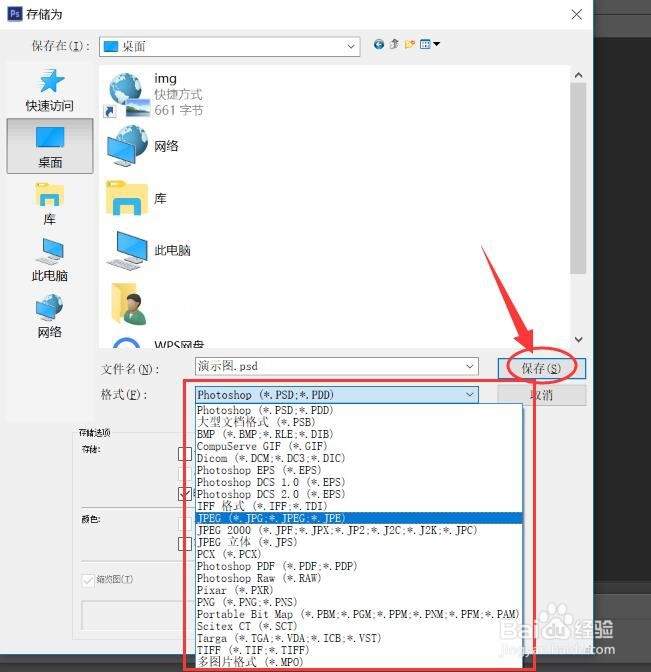651x672 pixels.
Task: Choose Pixar (*.PXR) format
Action: coord(359,590)
